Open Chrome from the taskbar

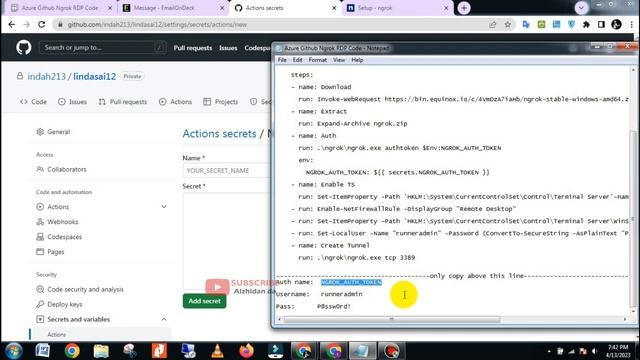[x=72, y=351]
